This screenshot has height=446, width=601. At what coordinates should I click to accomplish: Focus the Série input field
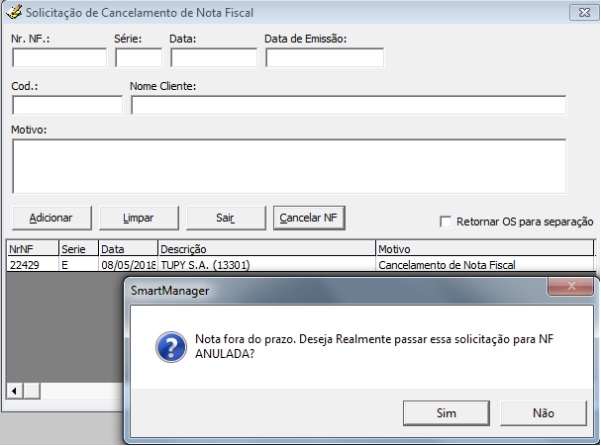(138, 57)
